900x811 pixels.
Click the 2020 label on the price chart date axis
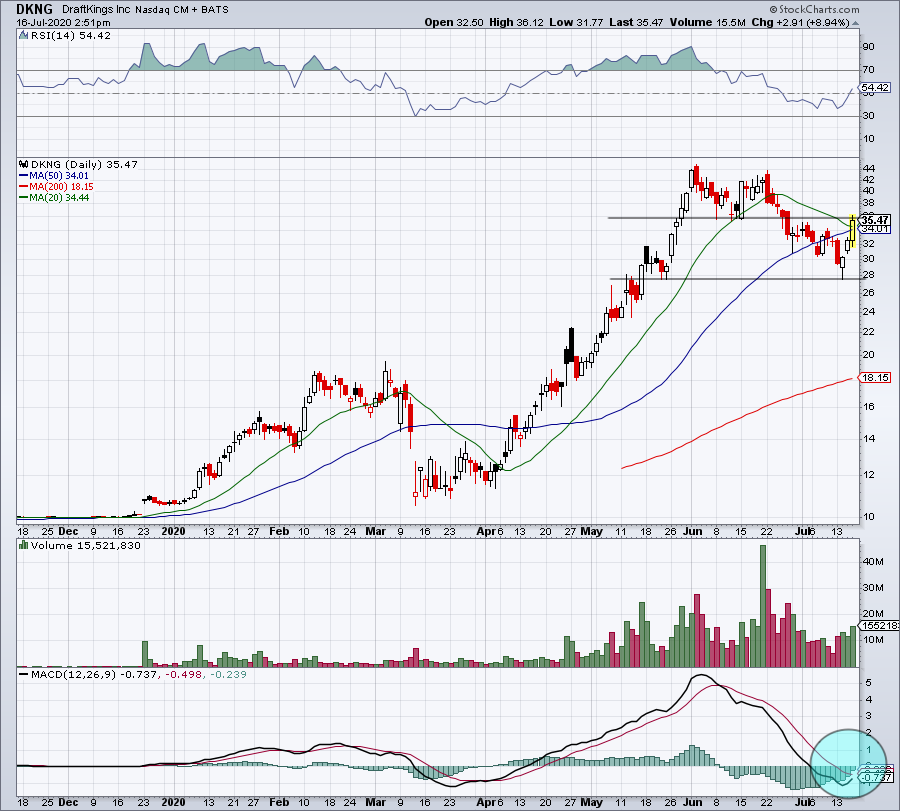173,531
